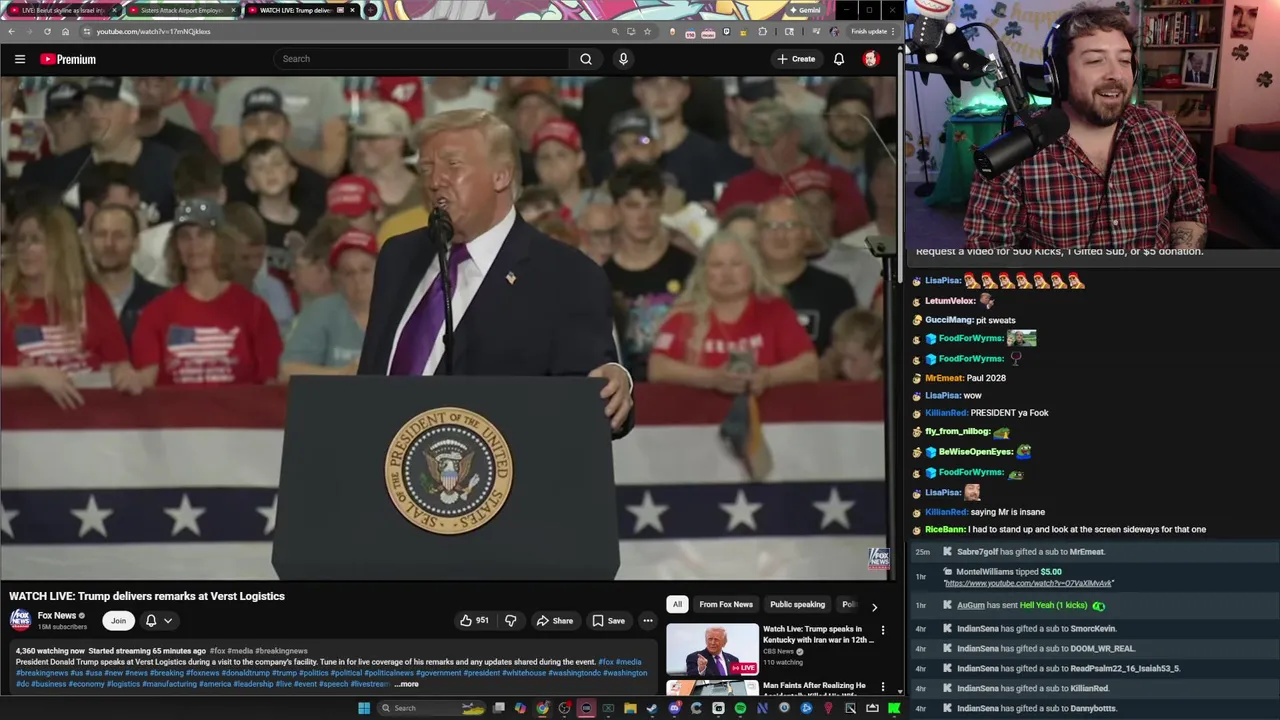Viewport: 1280px width, 720px height.
Task: Click the YouTube search magnifier button
Action: [x=586, y=59]
